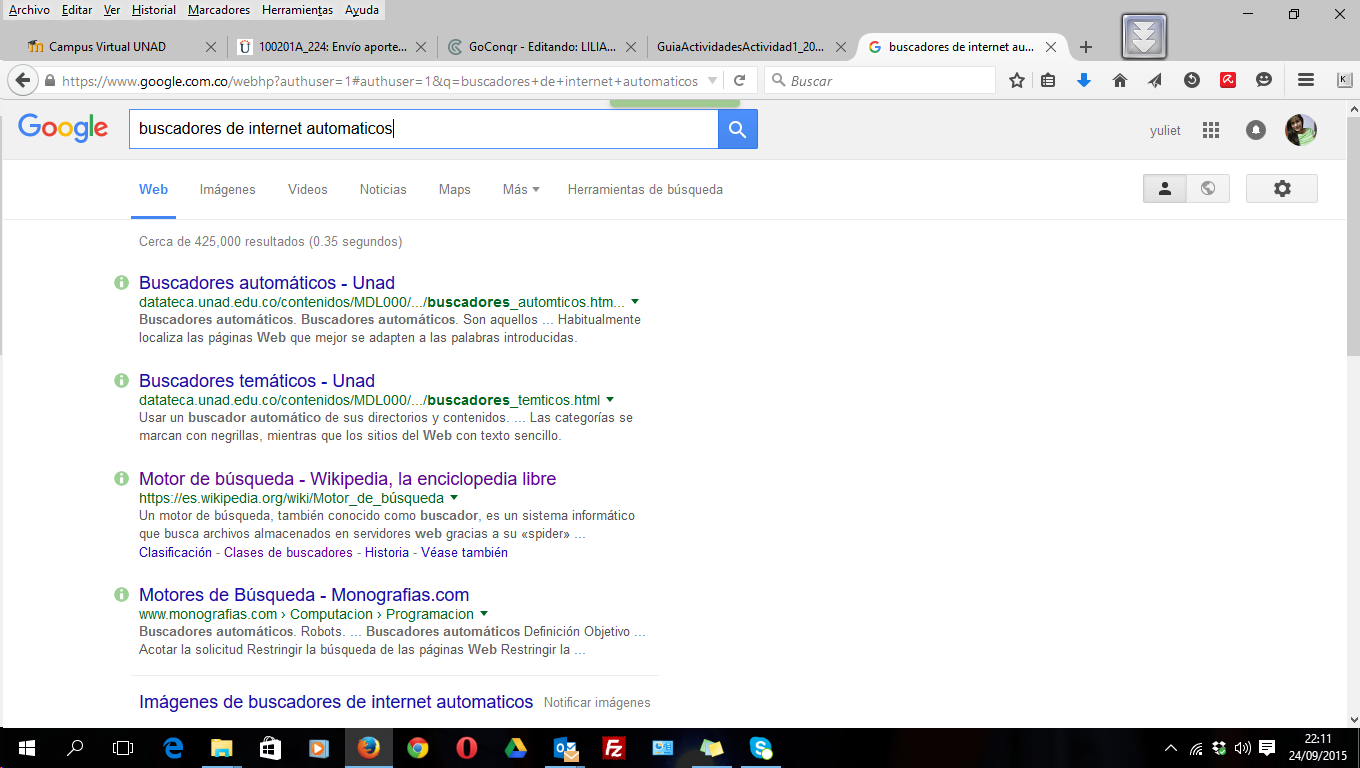Open Windows Action Center notifications
Image resolution: width=1360 pixels, height=768 pixels.
point(1267,748)
